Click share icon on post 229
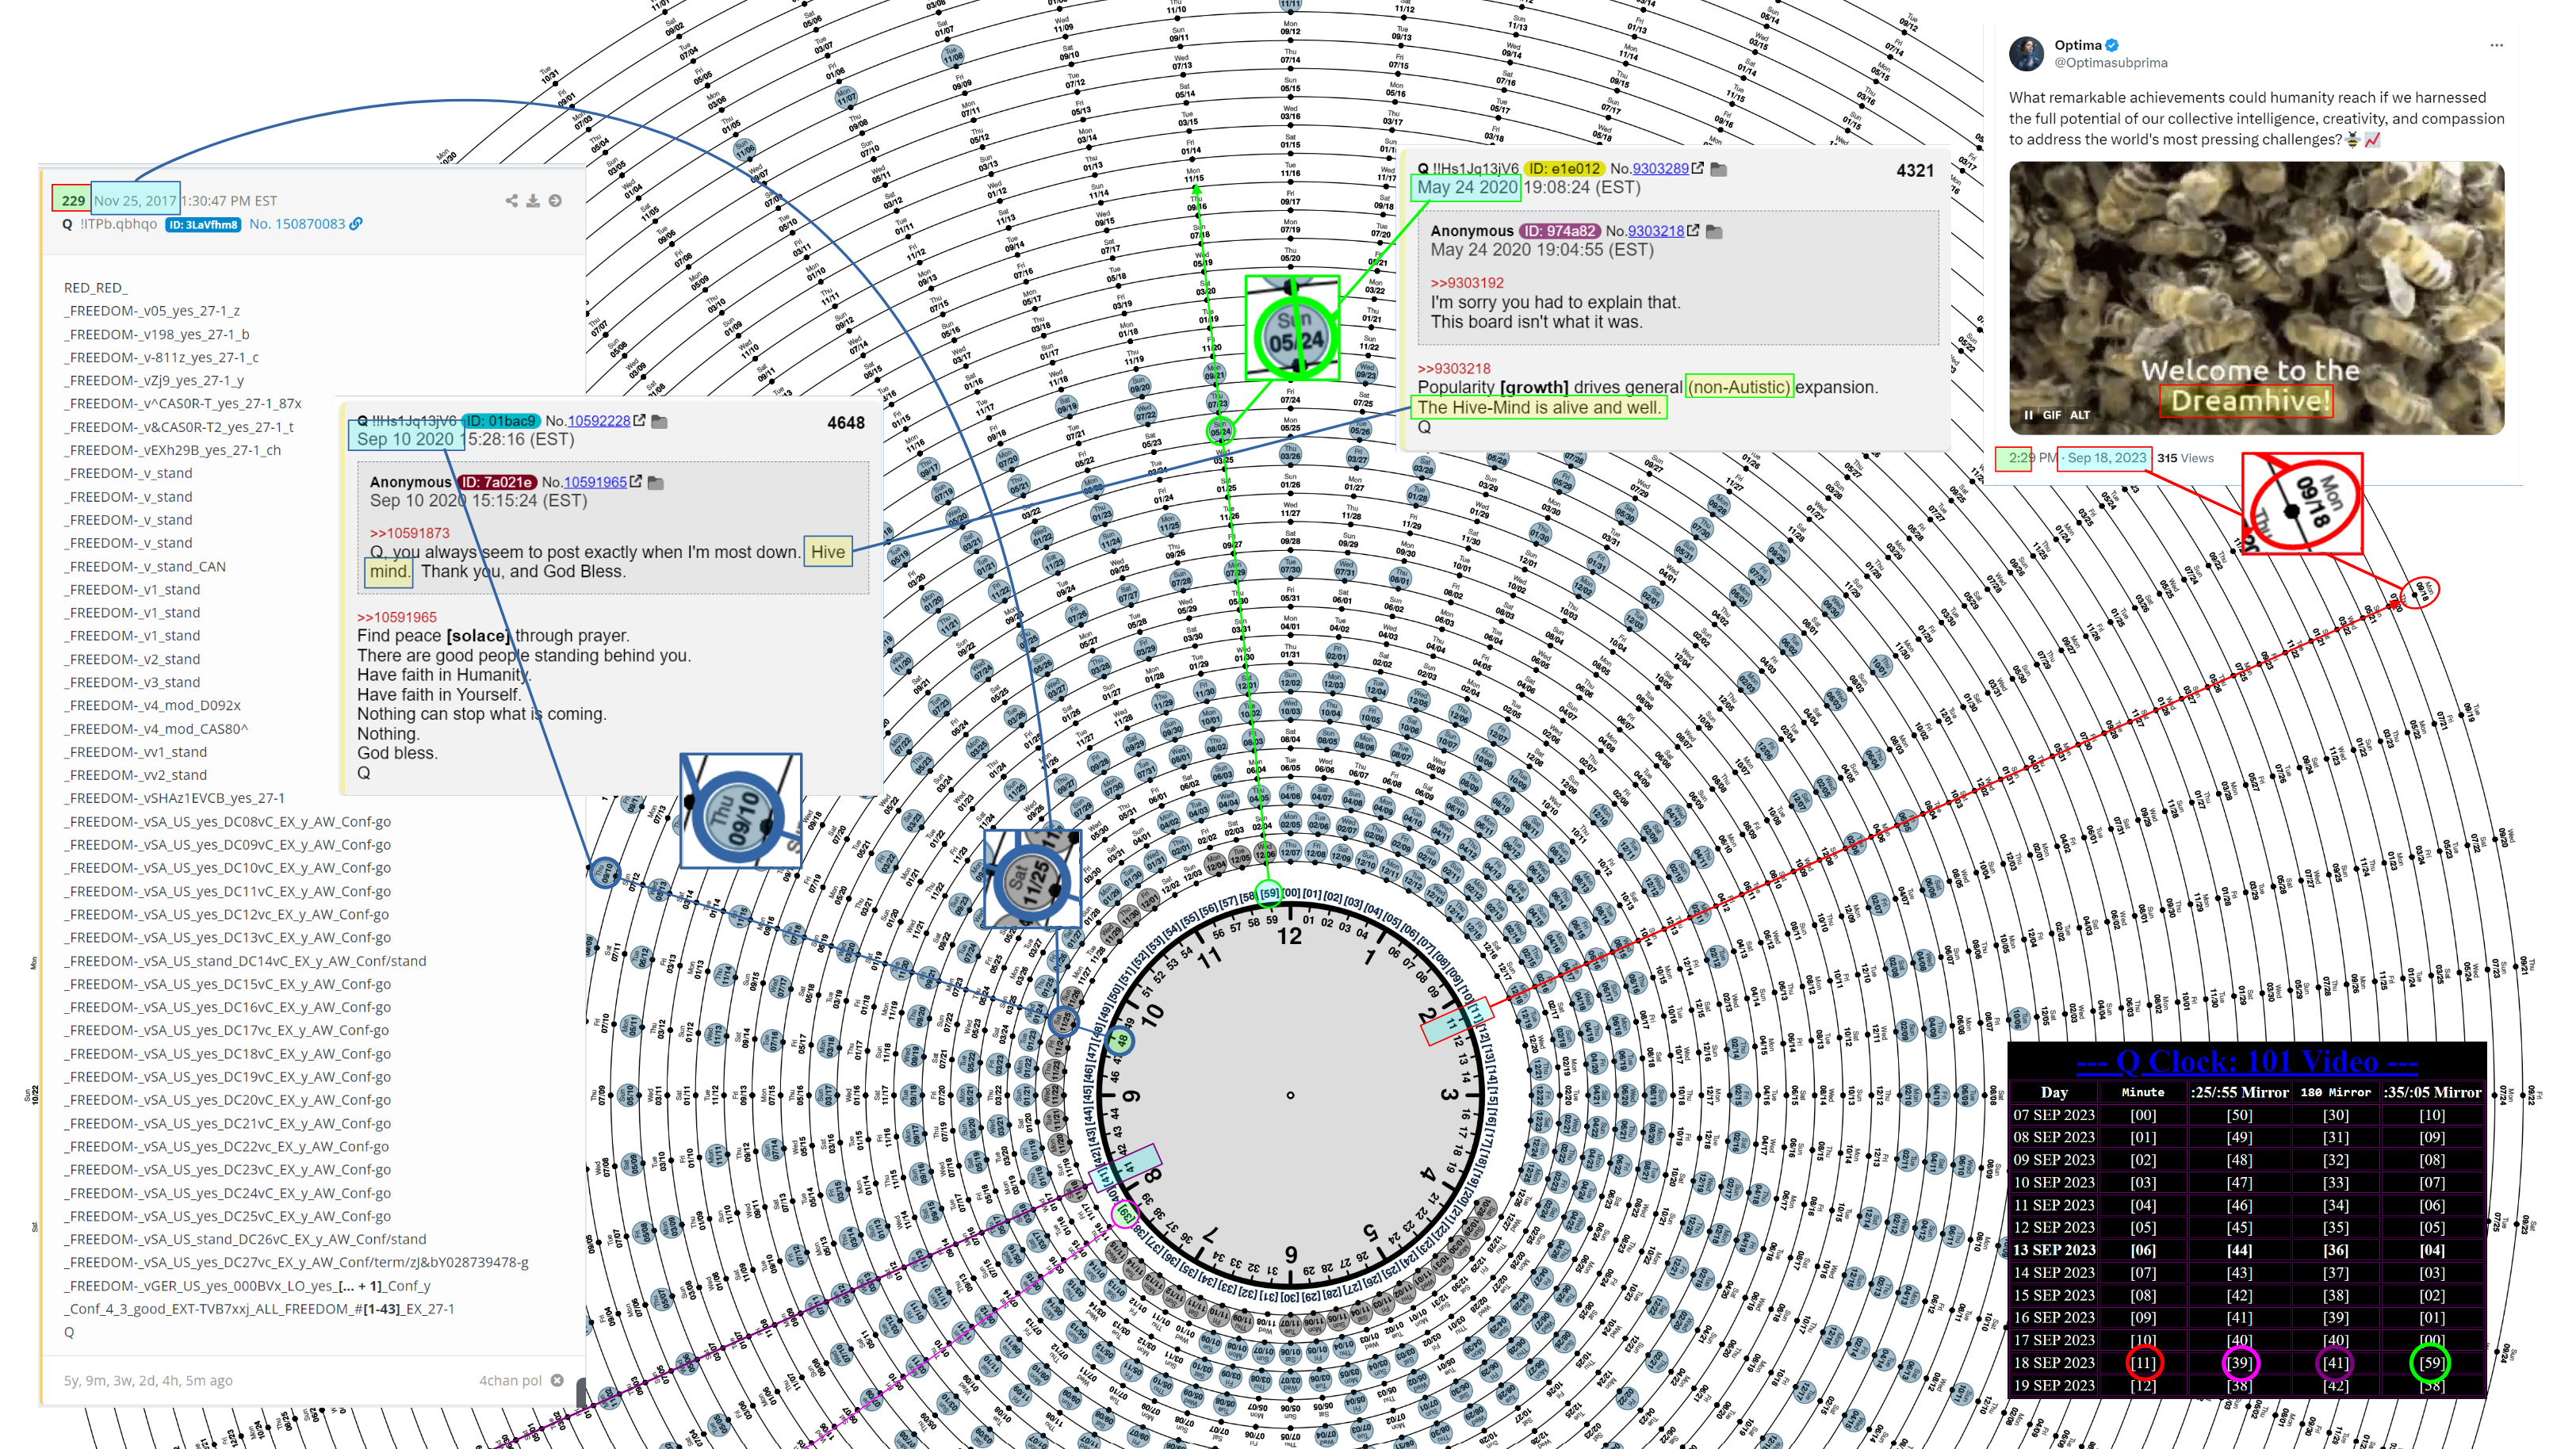This screenshot has height=1449, width=2576. (x=512, y=201)
